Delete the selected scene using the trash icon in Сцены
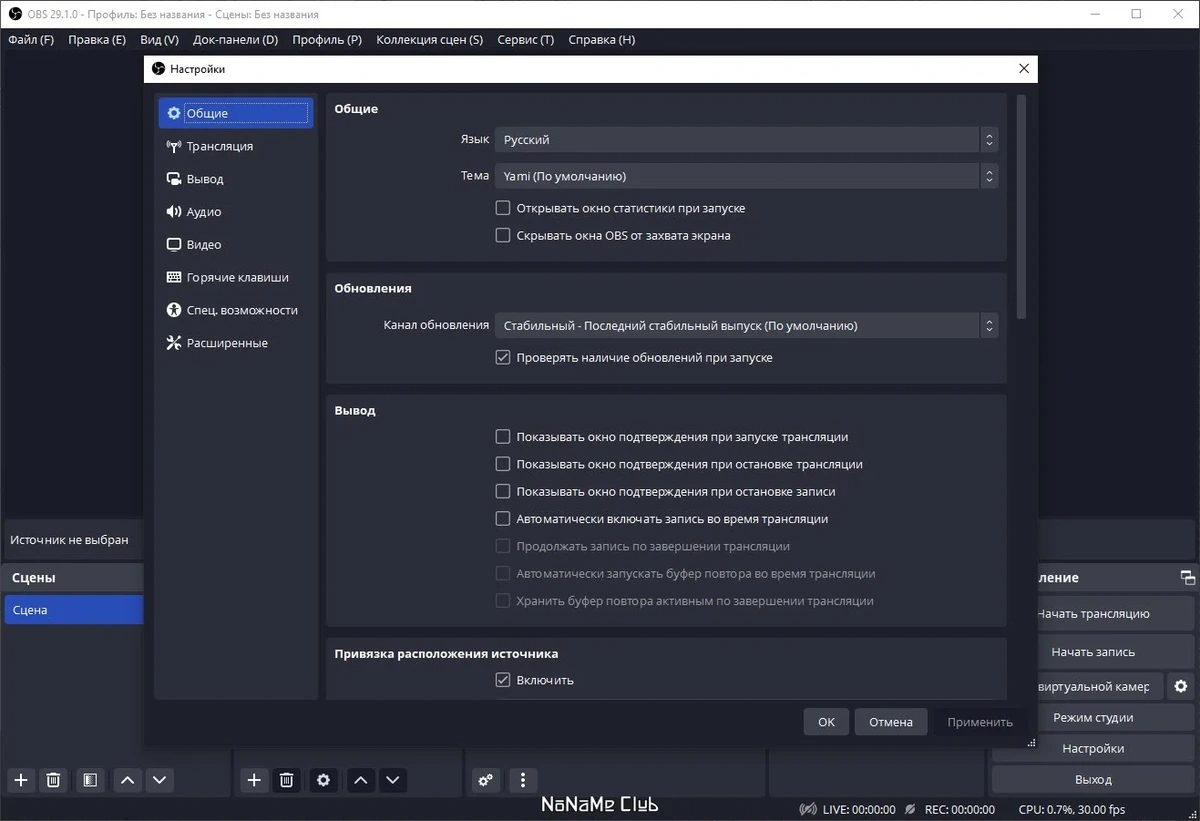Viewport: 1200px width, 821px height. (54, 780)
